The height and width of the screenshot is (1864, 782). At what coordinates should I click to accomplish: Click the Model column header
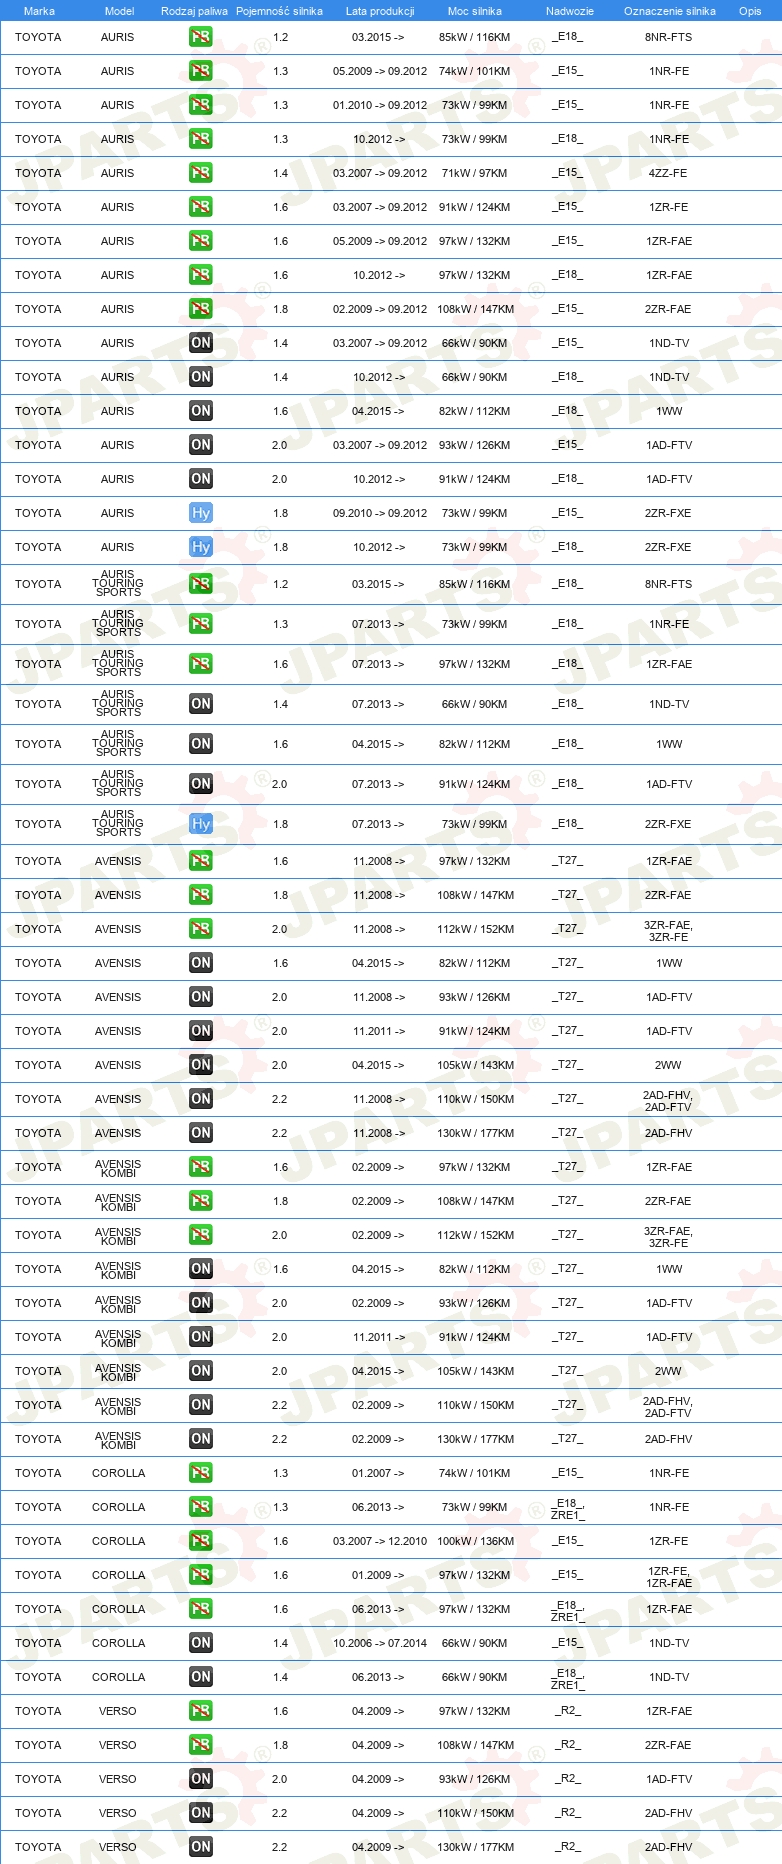click(x=120, y=11)
